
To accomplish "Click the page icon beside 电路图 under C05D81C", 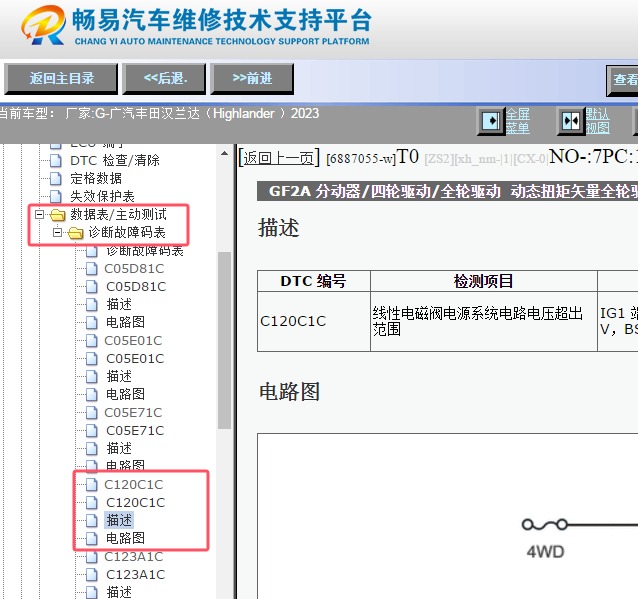I will pos(92,323).
